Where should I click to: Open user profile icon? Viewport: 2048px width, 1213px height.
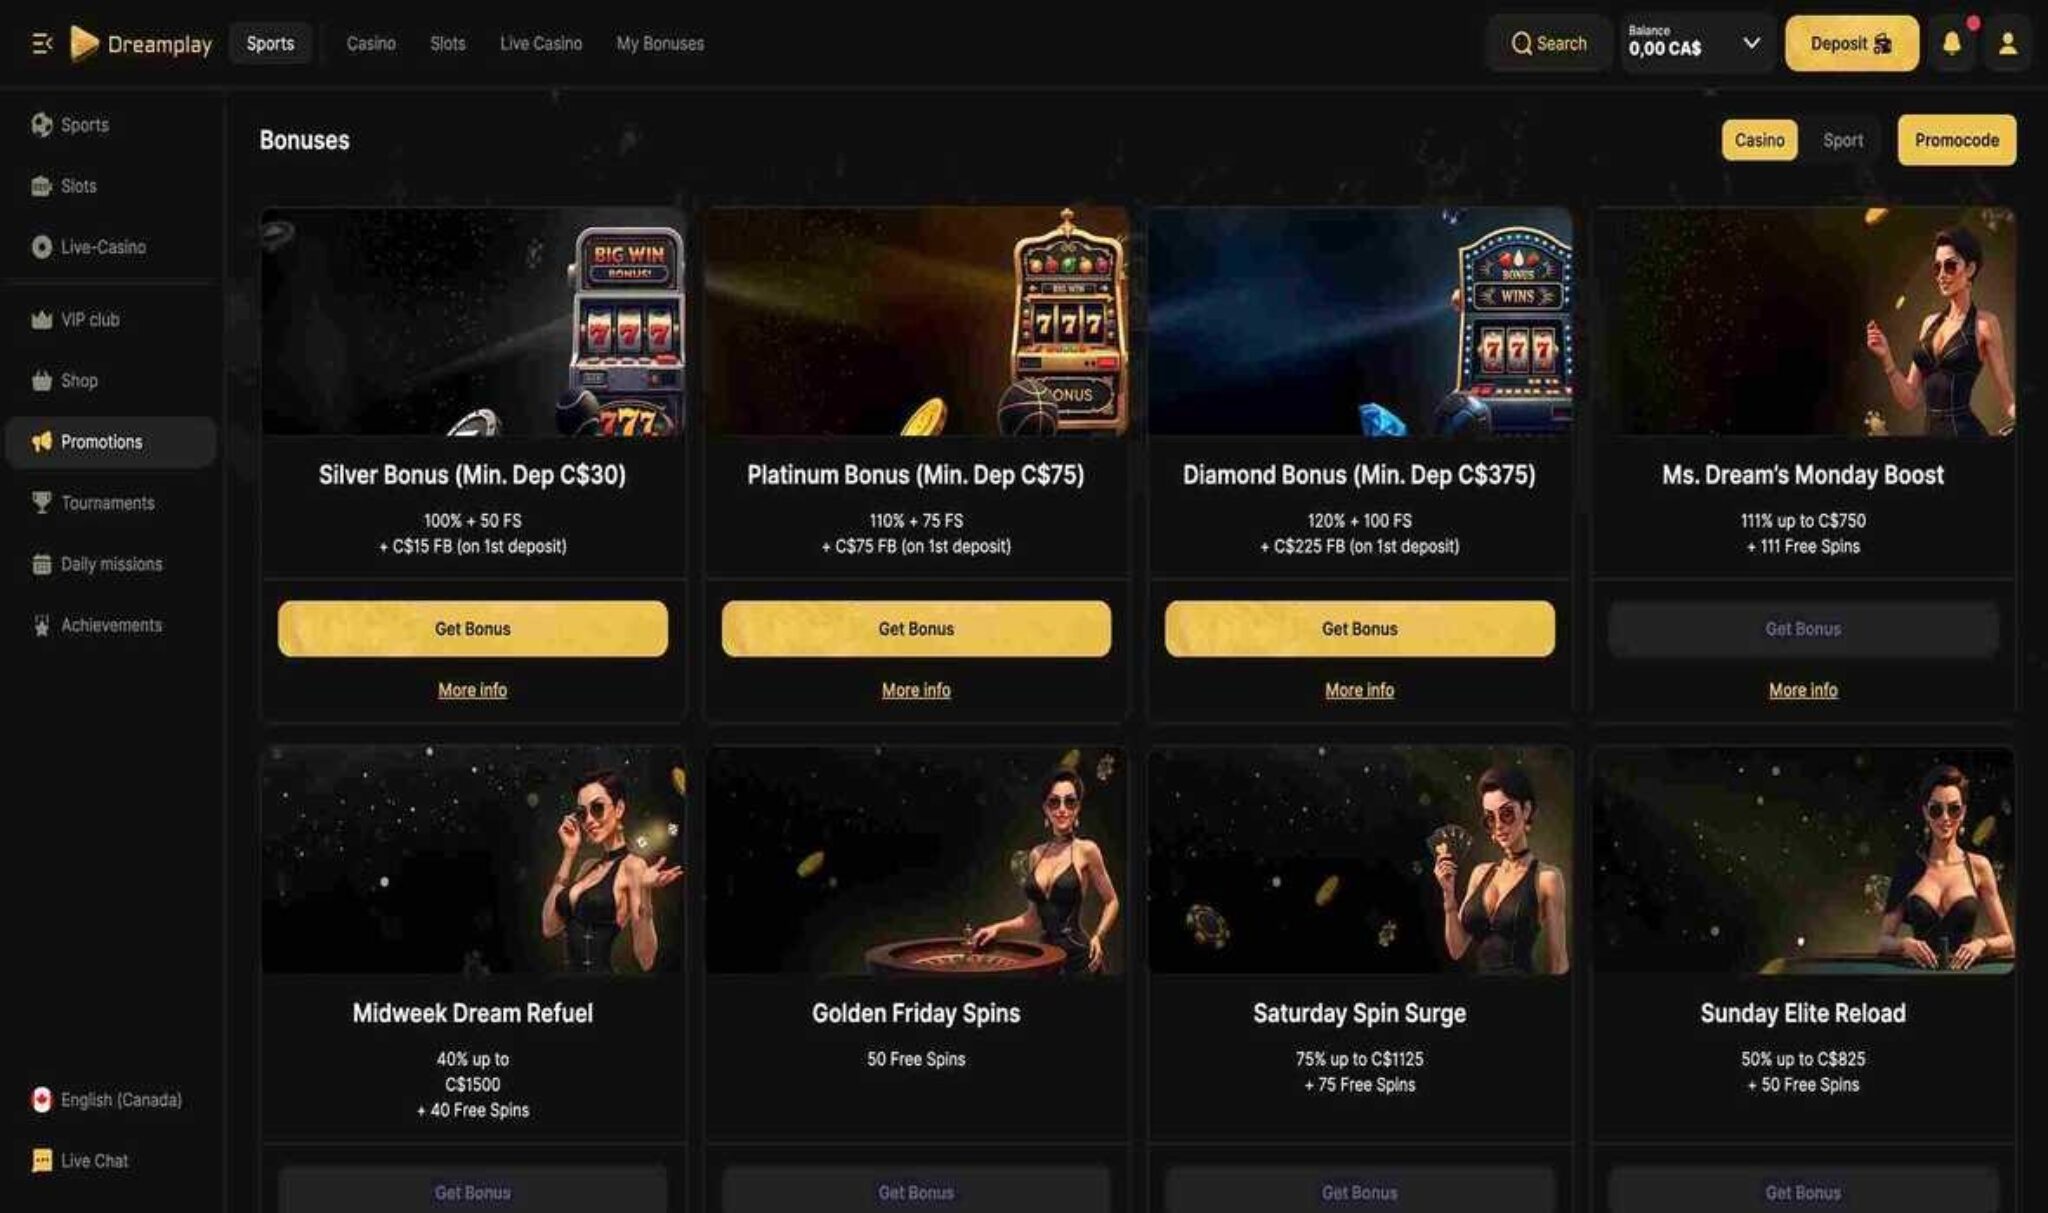click(2007, 43)
